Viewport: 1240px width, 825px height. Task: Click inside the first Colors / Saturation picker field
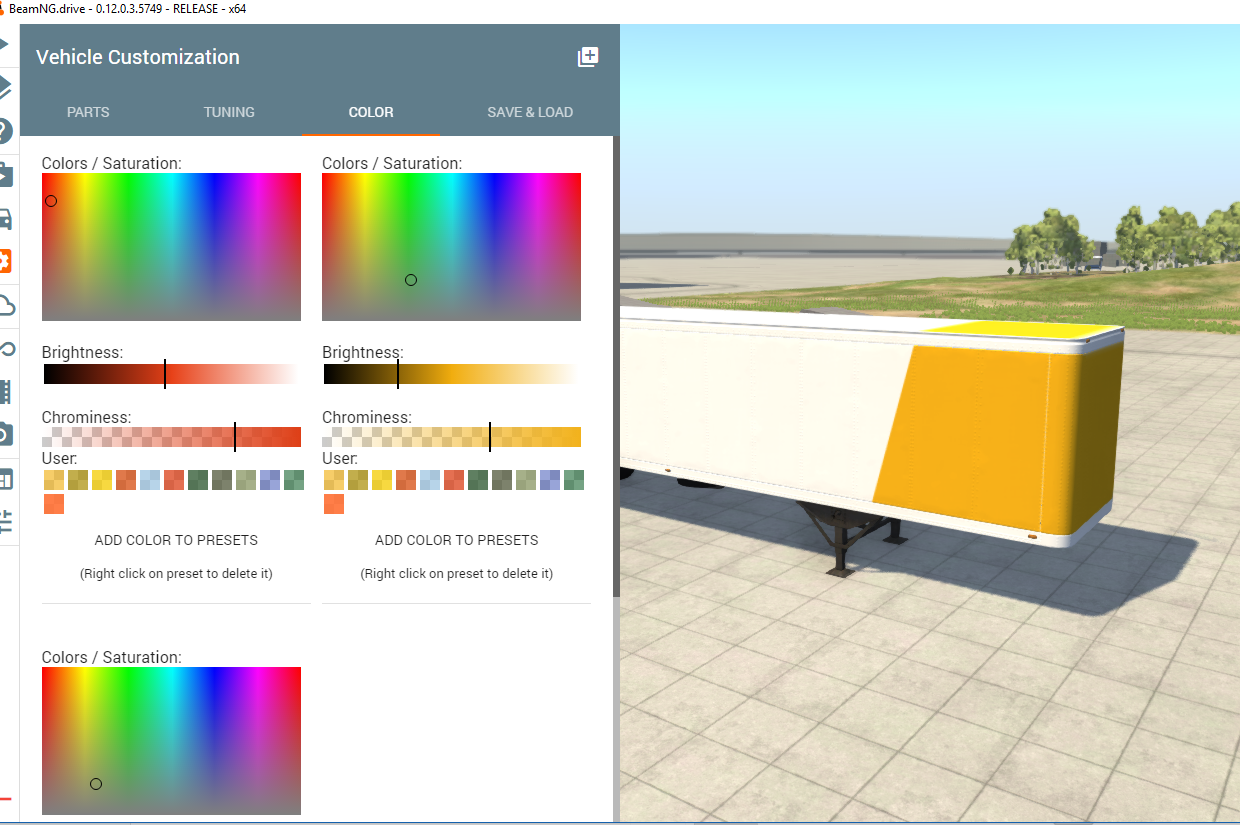pyautogui.click(x=171, y=247)
